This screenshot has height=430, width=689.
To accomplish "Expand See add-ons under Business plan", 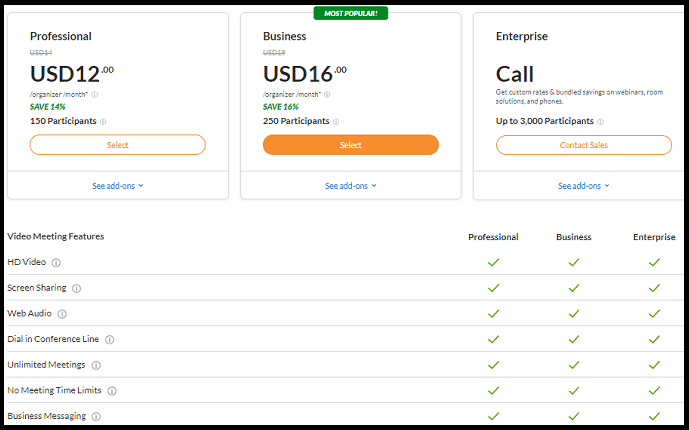I will [351, 186].
